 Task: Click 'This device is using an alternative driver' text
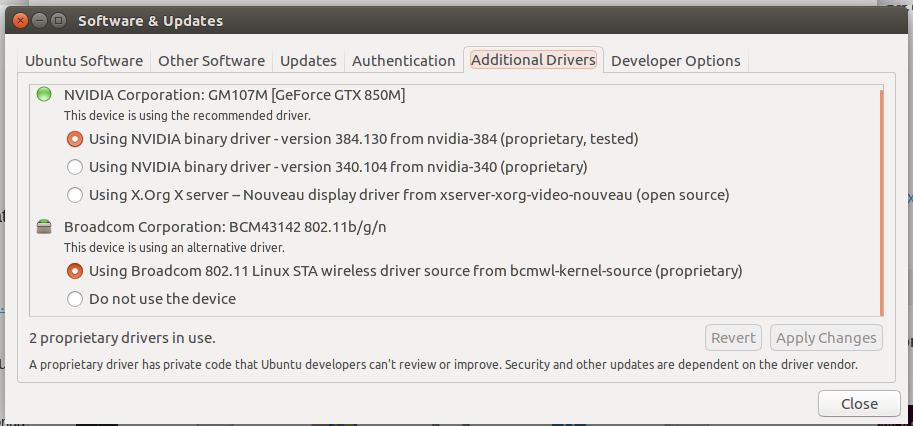(x=174, y=248)
